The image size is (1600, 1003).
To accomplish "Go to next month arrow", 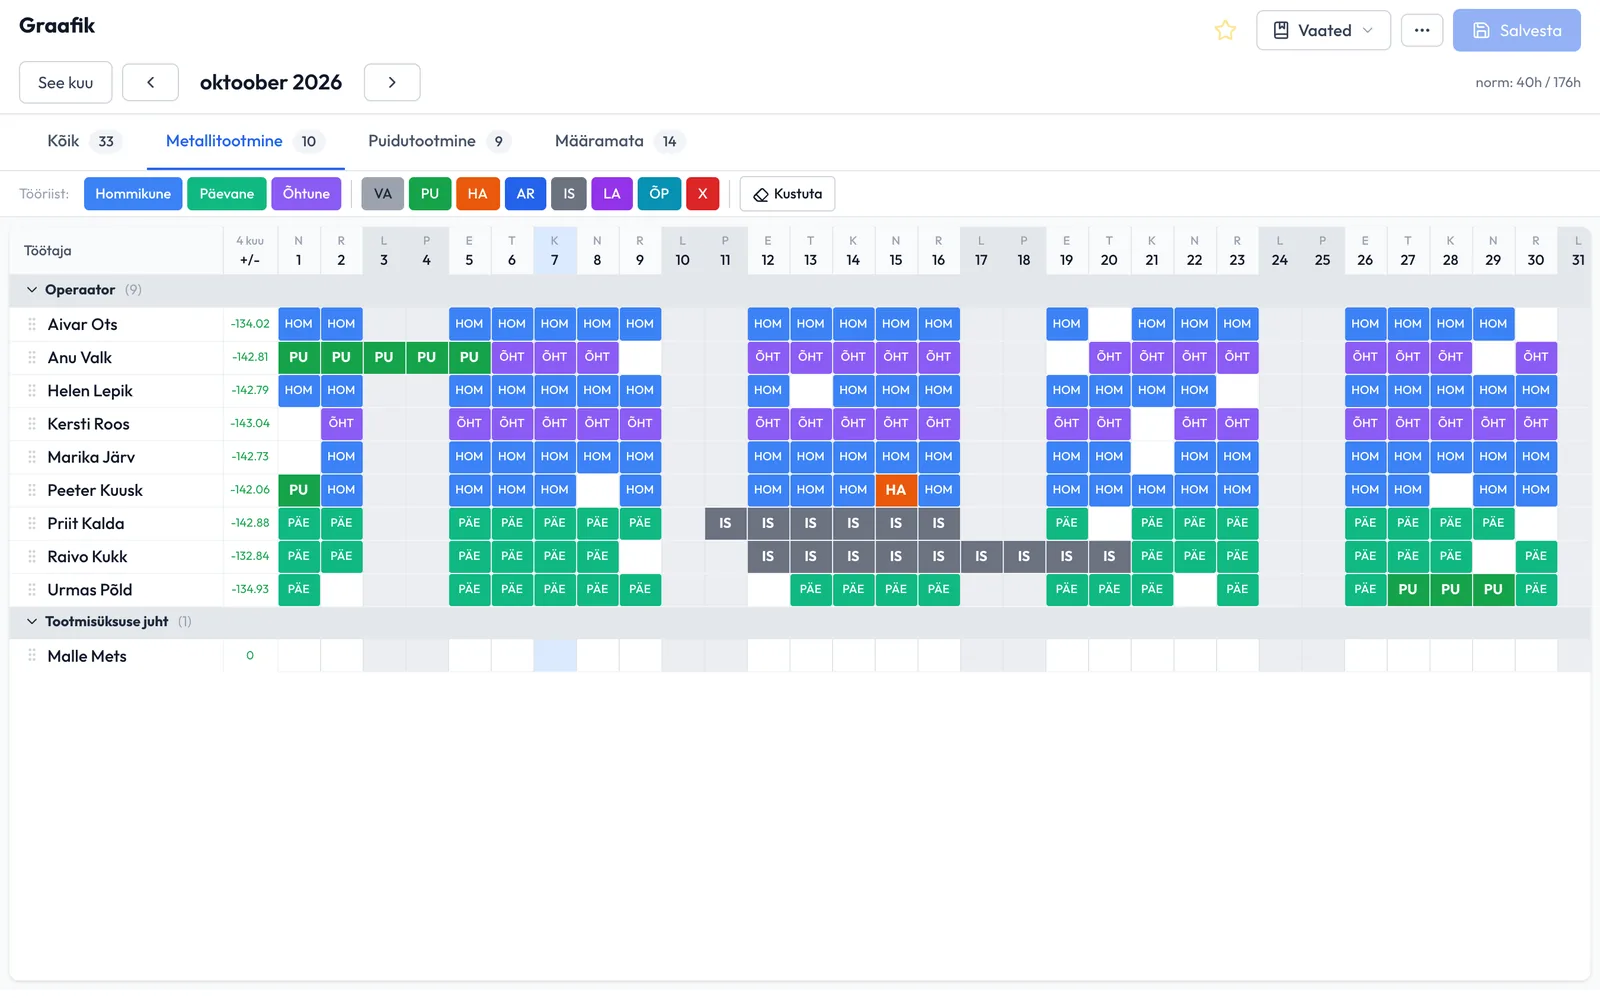I will pyautogui.click(x=392, y=83).
